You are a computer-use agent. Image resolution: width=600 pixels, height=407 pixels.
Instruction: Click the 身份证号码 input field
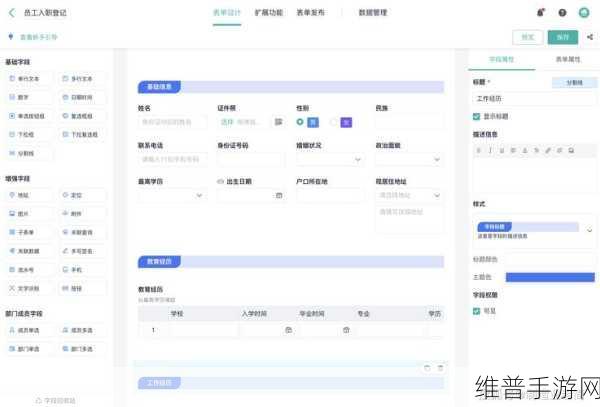pyautogui.click(x=251, y=159)
